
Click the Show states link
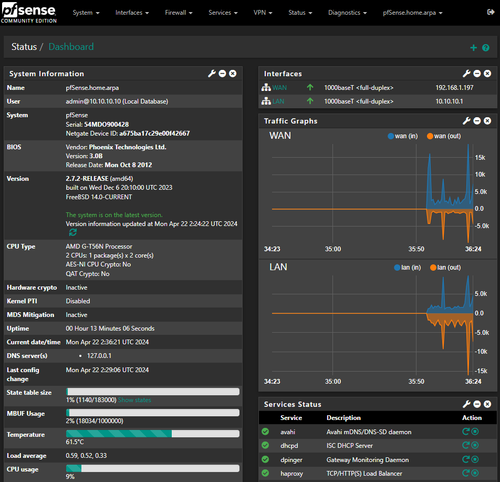coord(134,400)
